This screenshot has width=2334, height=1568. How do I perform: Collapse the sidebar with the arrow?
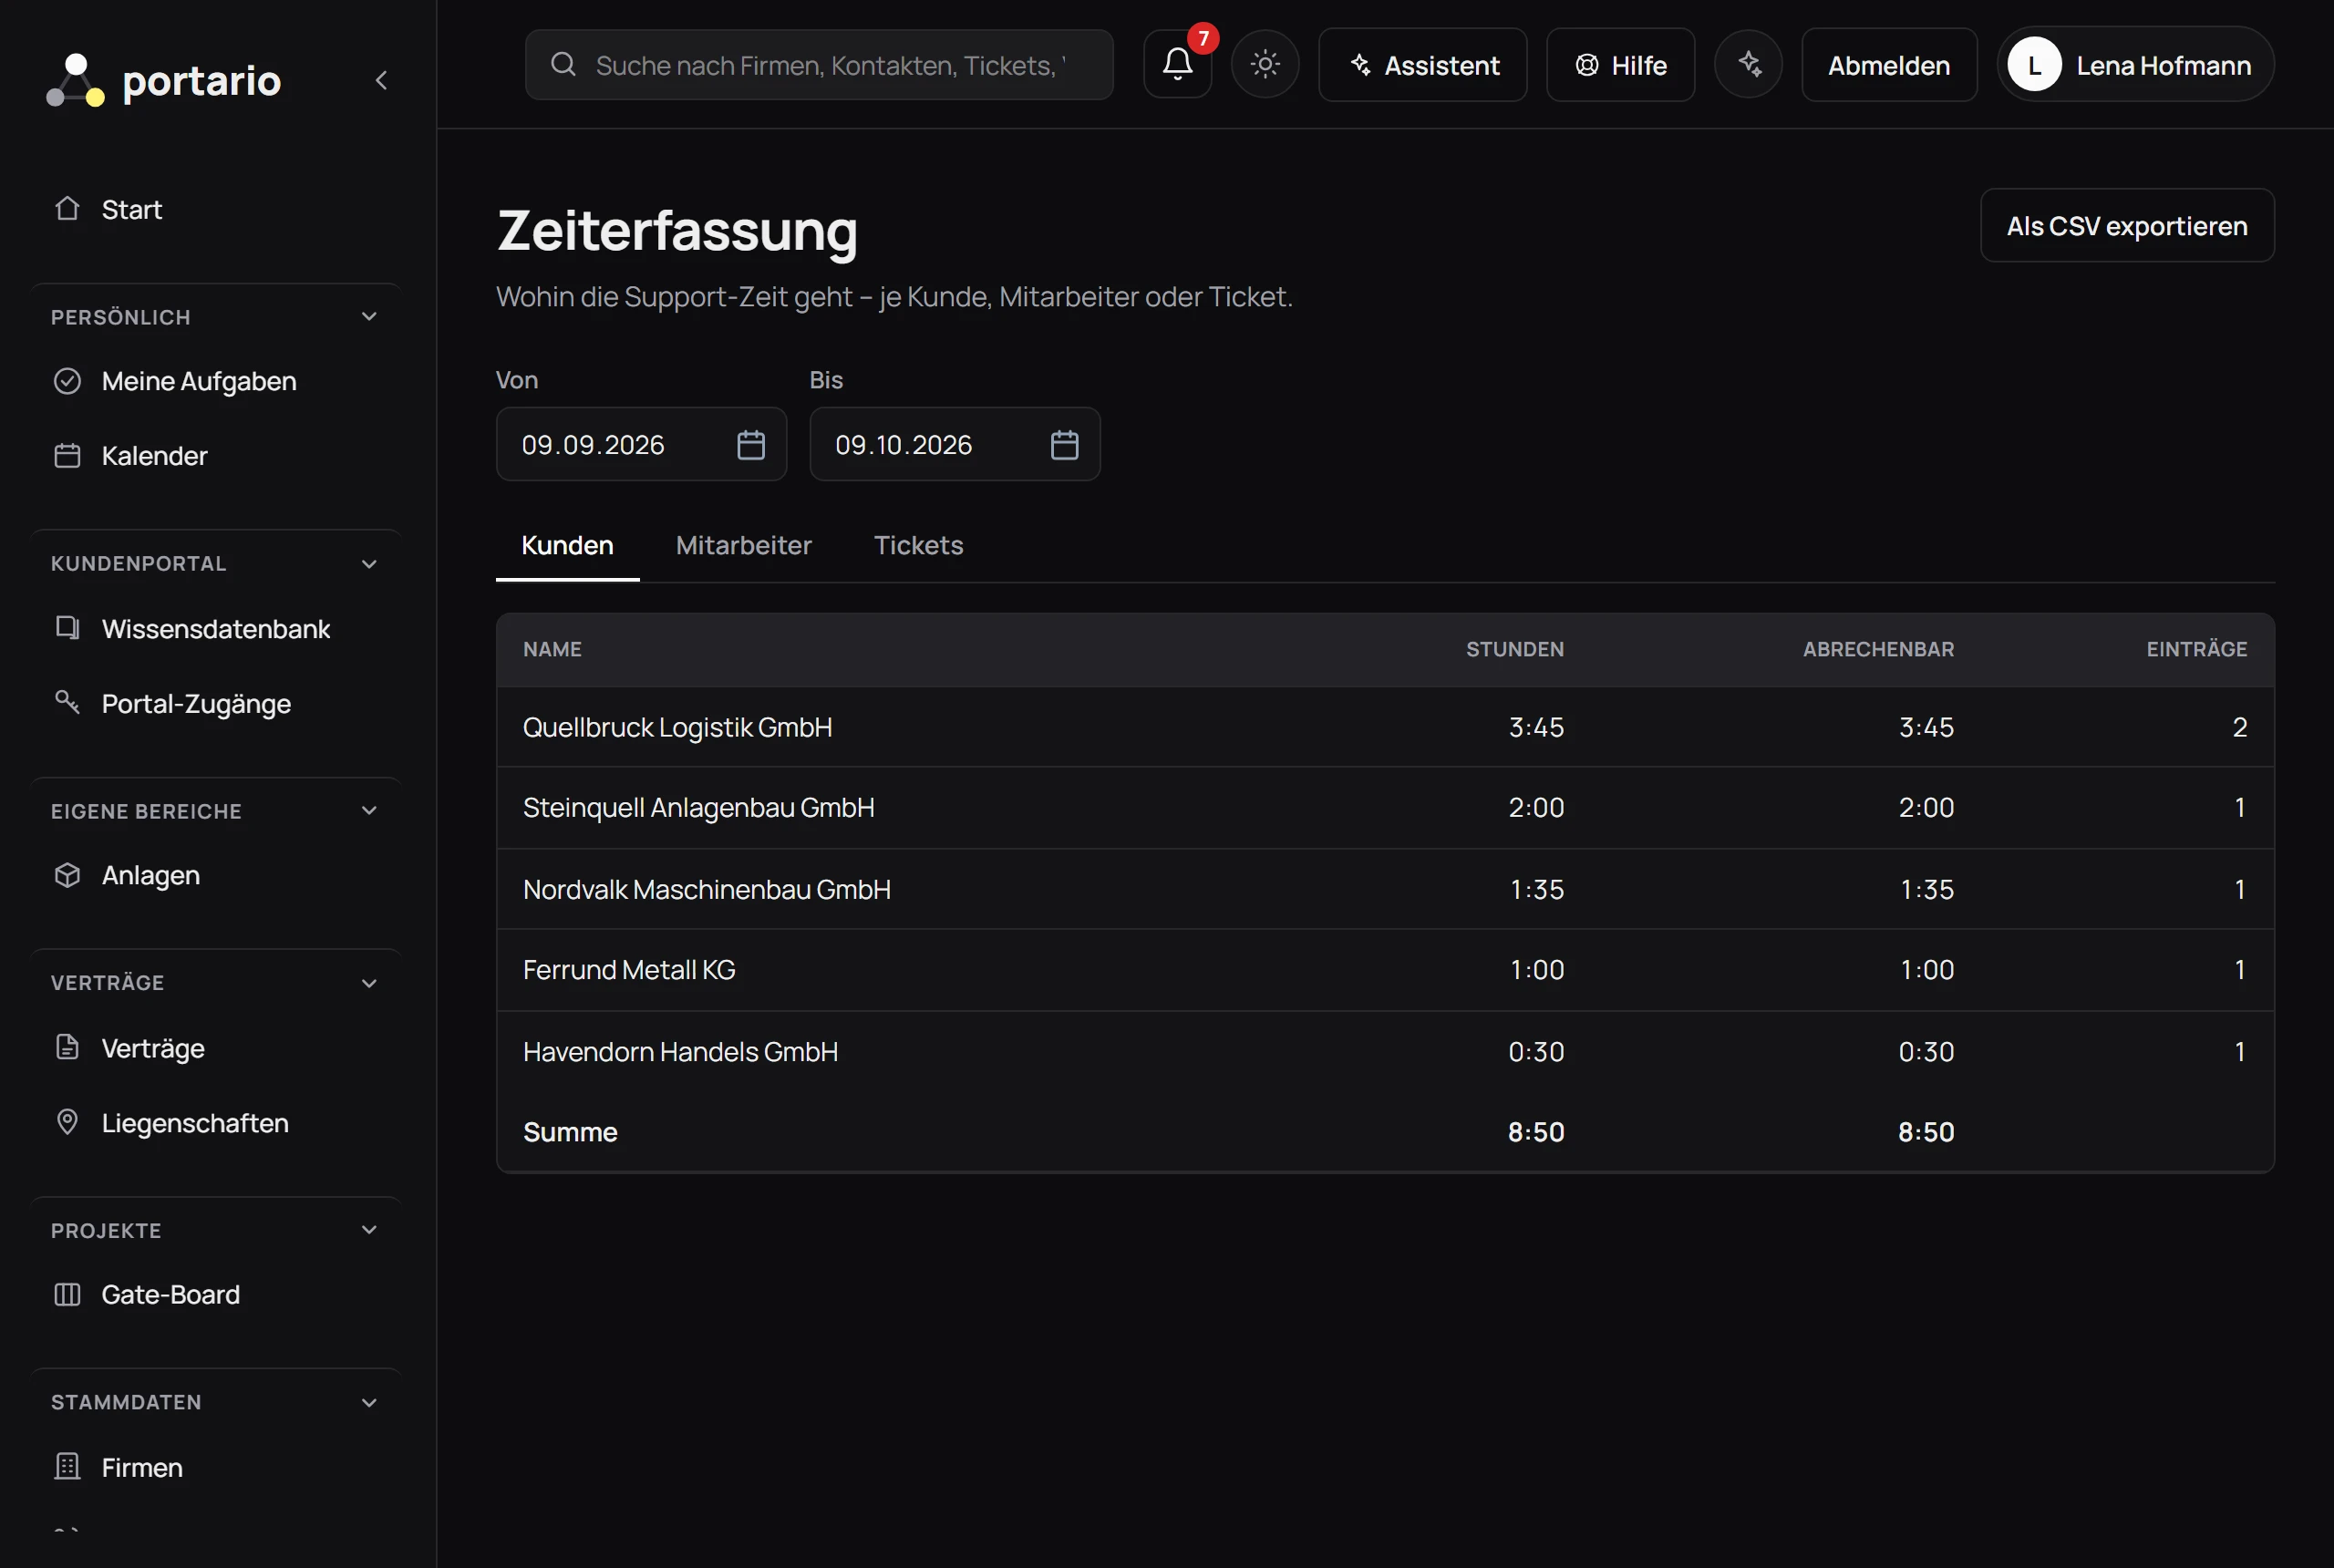tap(381, 80)
